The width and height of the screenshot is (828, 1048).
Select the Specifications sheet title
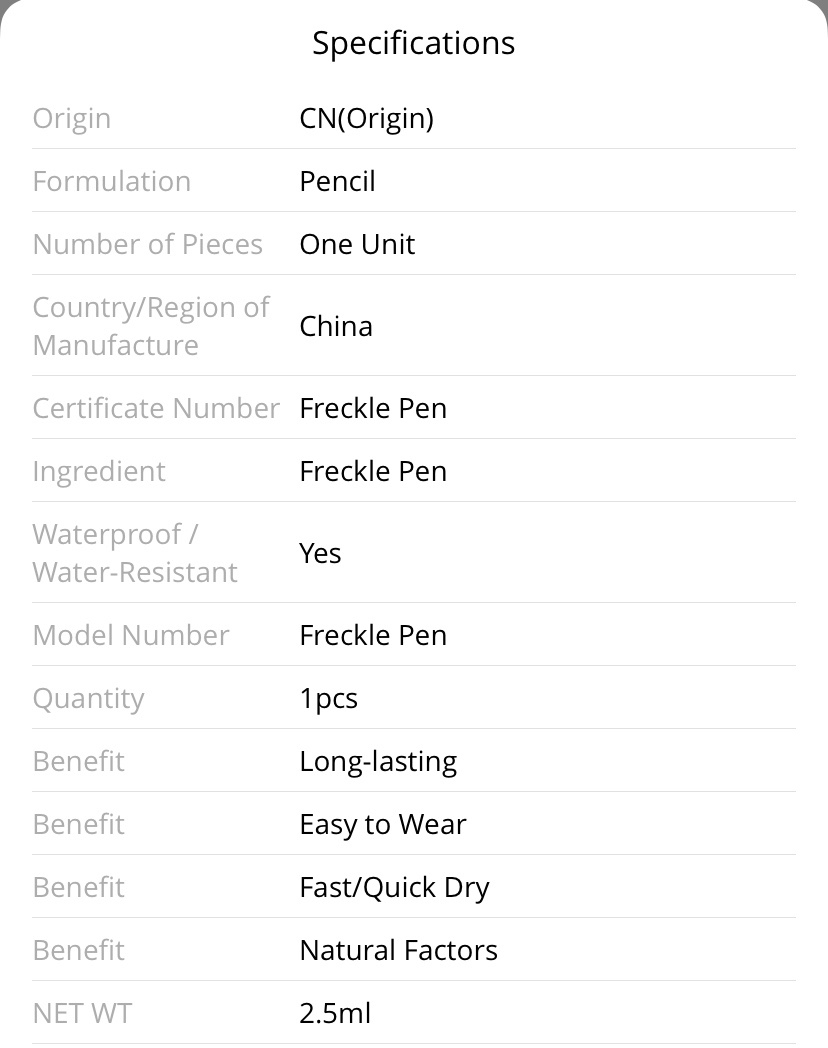[414, 43]
